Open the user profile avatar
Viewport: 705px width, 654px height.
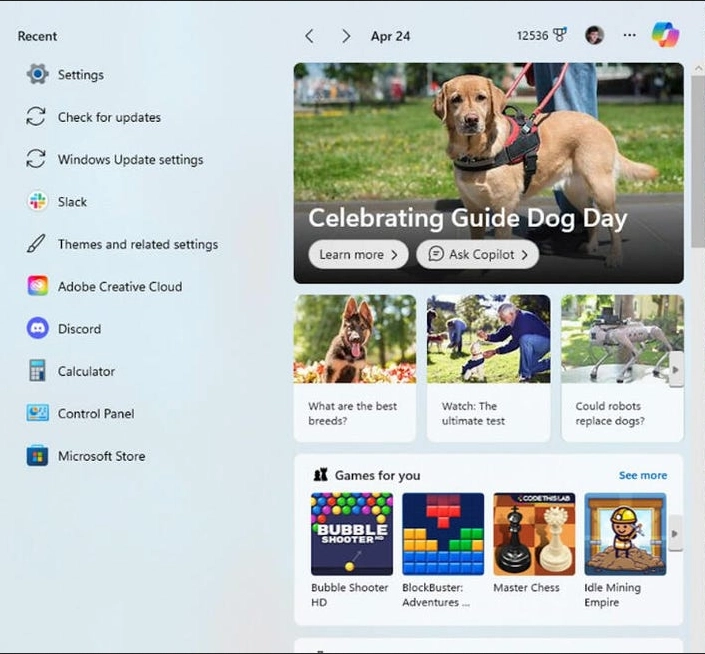pyautogui.click(x=594, y=35)
